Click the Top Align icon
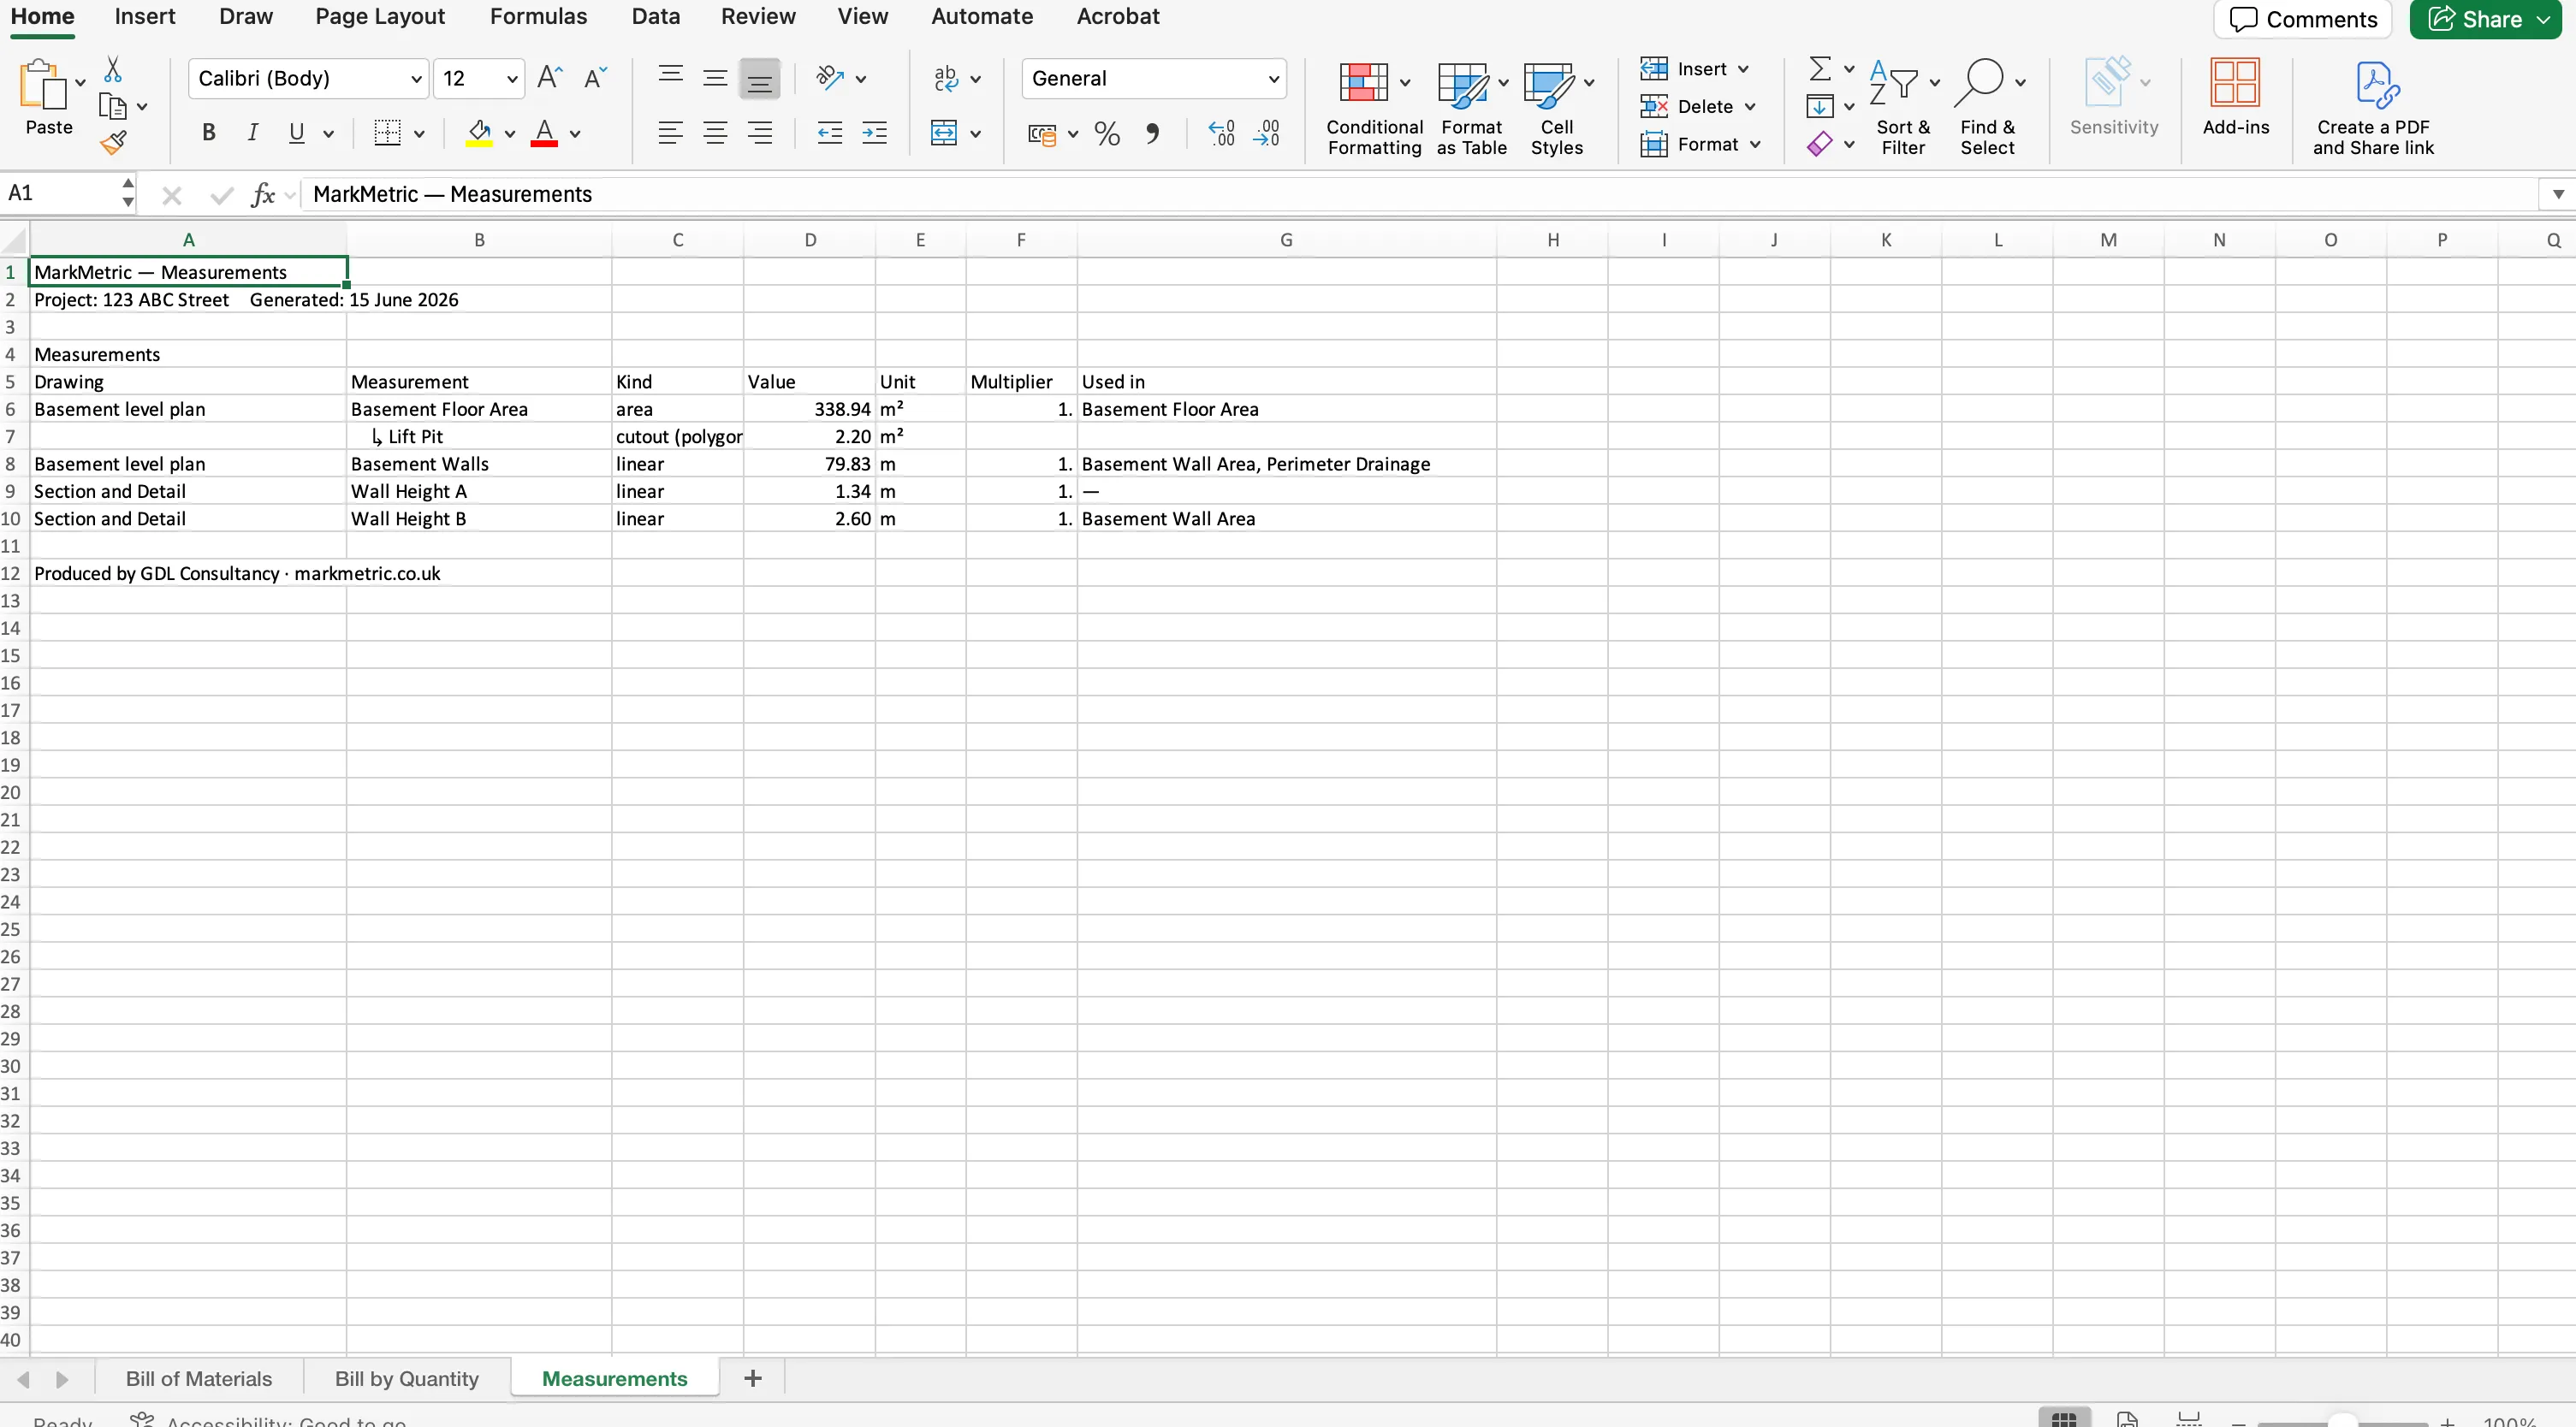 coord(671,78)
